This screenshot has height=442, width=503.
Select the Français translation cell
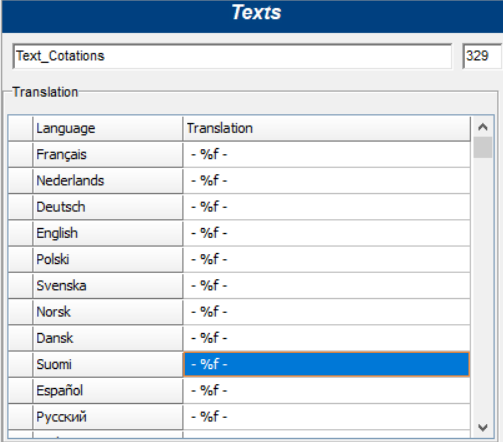pyautogui.click(x=327, y=155)
